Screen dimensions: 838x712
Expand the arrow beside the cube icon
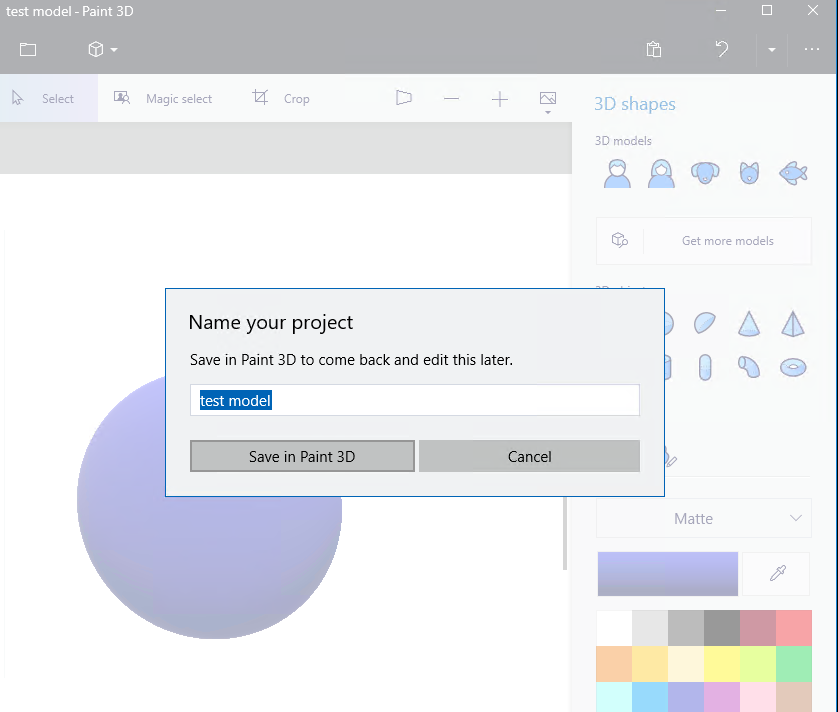tap(114, 50)
